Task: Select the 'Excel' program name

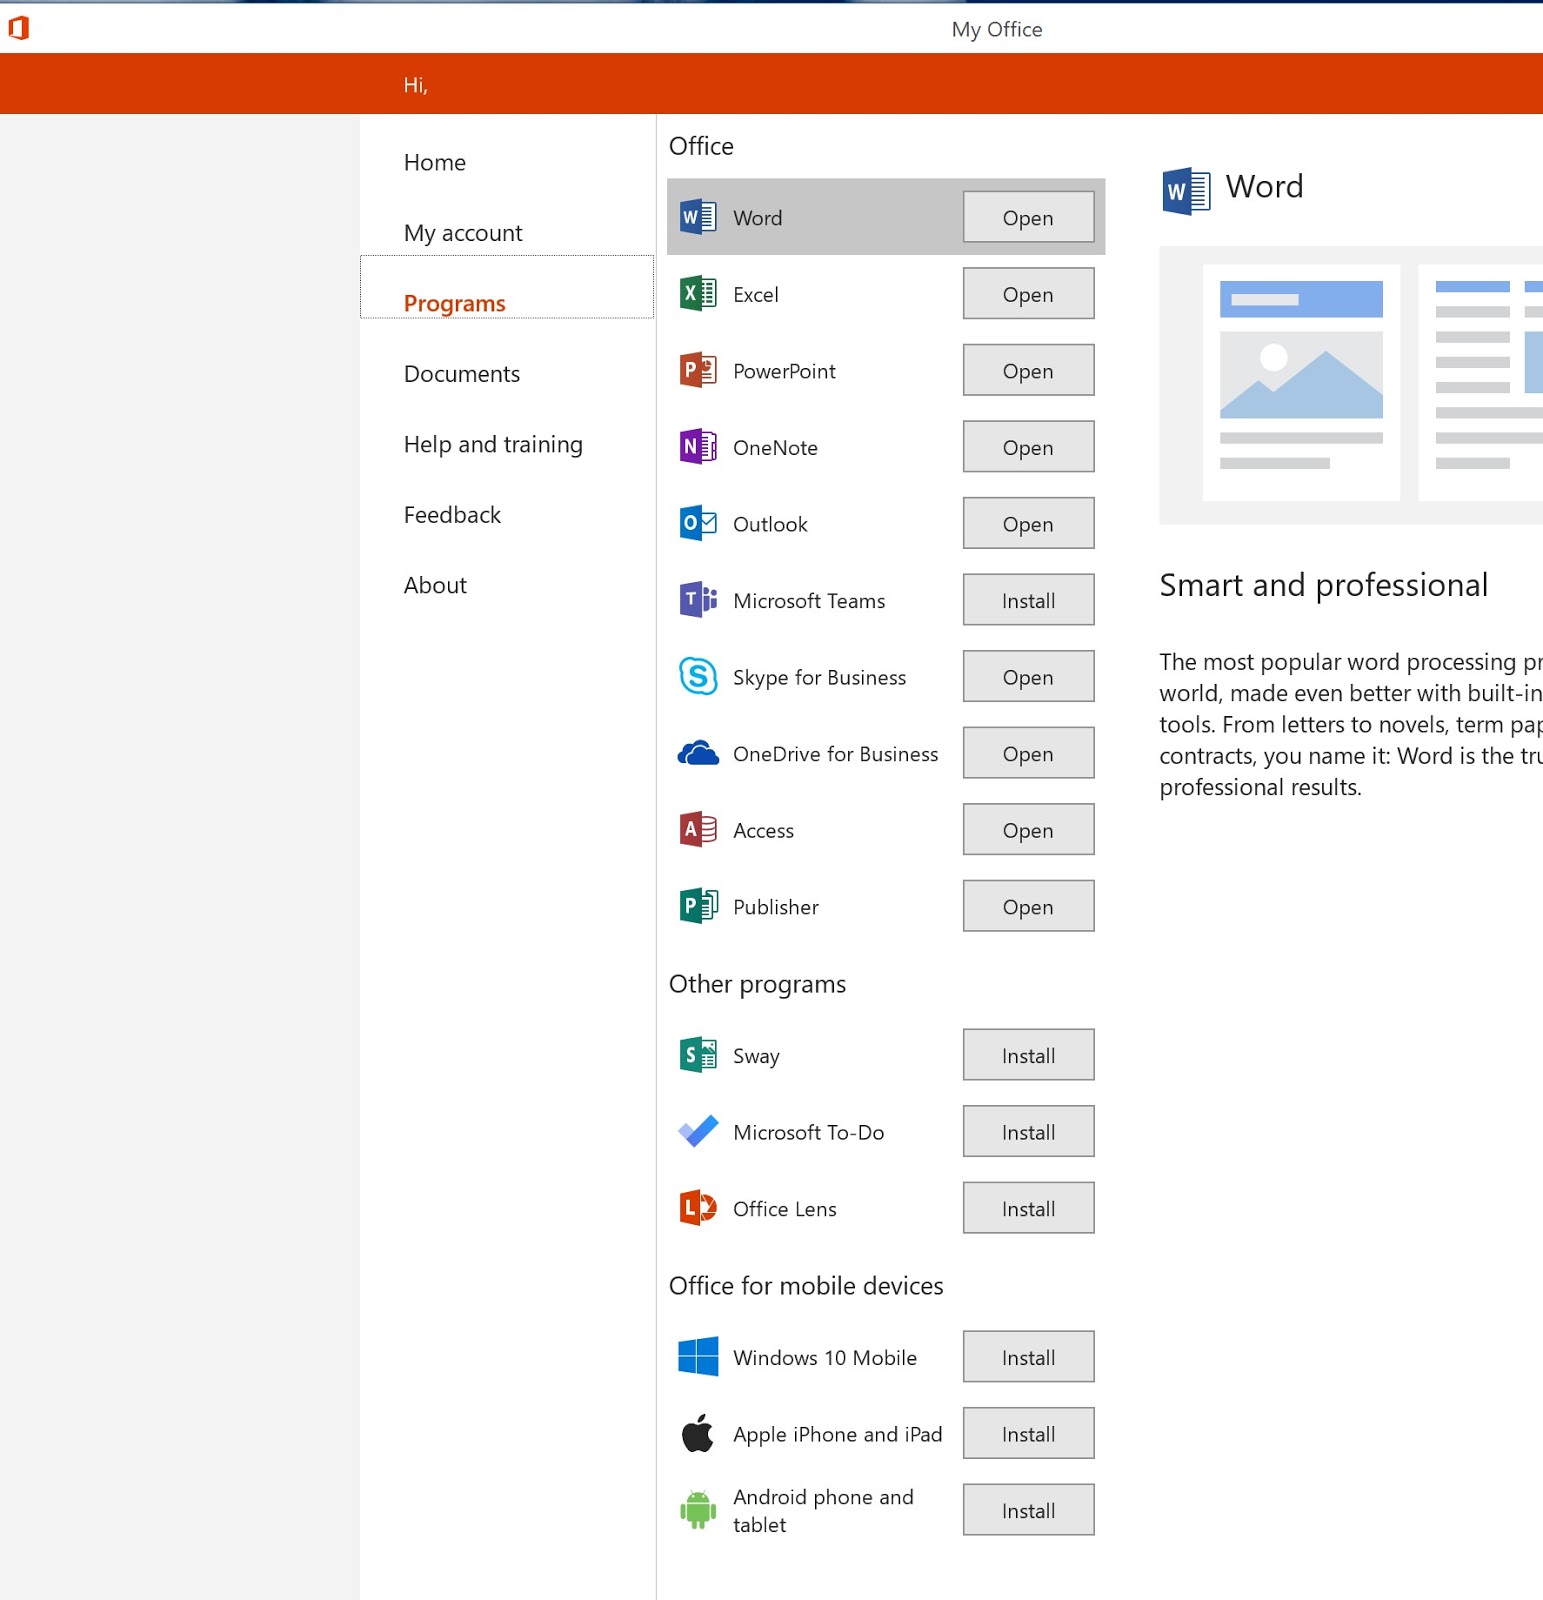Action: 756,295
